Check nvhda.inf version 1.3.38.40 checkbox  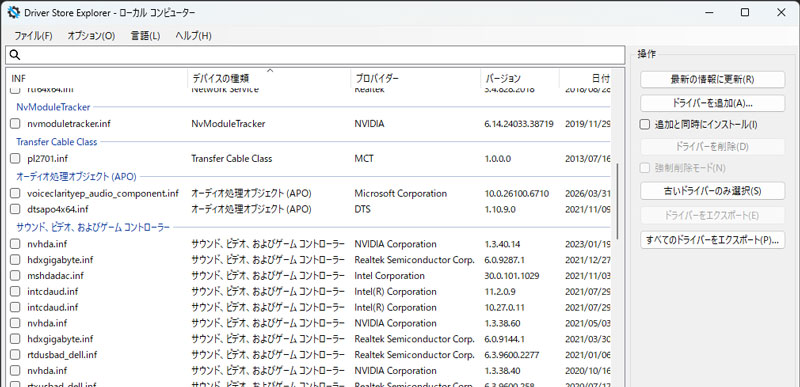[15, 370]
